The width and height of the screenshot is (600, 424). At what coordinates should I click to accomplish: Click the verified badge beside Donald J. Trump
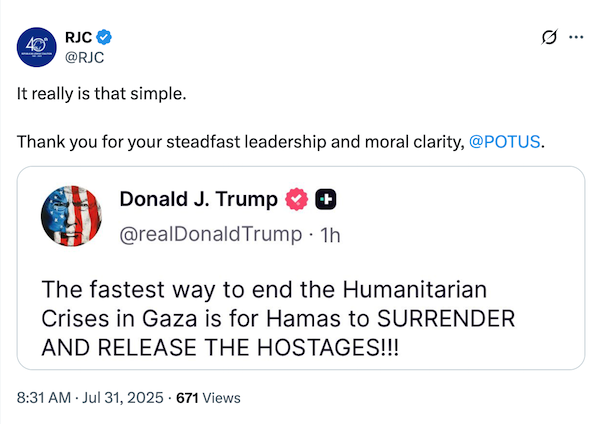tap(297, 200)
